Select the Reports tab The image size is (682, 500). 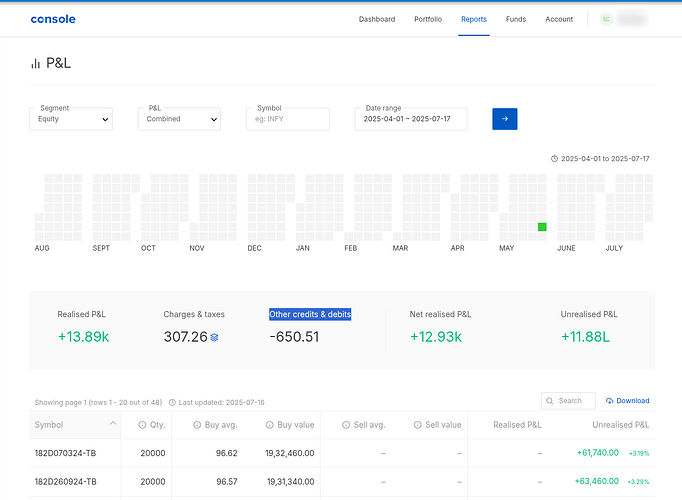pos(474,19)
